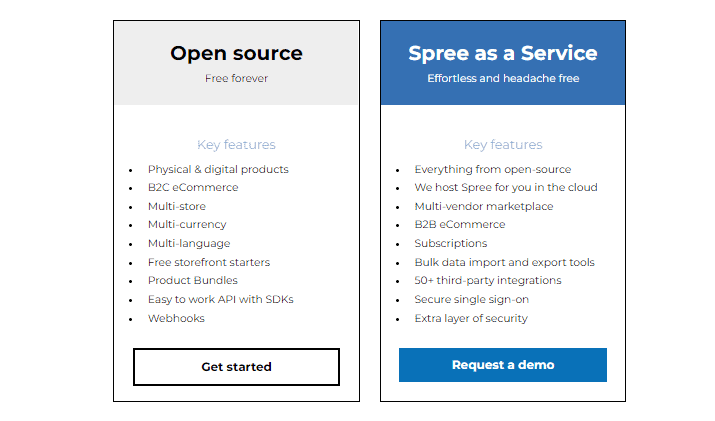Click the Request a demo button
The image size is (715, 421).
point(503,365)
